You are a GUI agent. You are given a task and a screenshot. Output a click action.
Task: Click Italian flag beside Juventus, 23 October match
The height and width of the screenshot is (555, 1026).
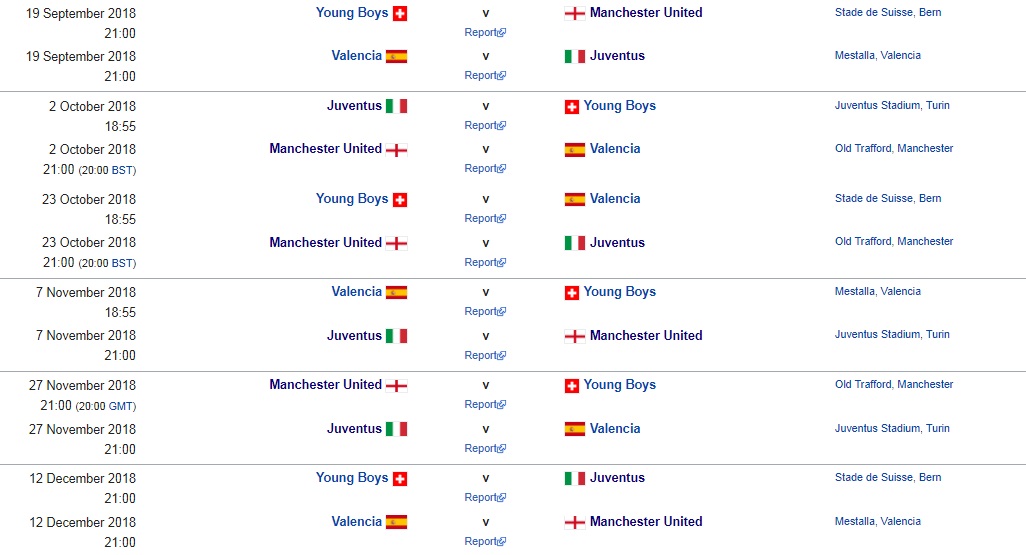[x=574, y=243]
